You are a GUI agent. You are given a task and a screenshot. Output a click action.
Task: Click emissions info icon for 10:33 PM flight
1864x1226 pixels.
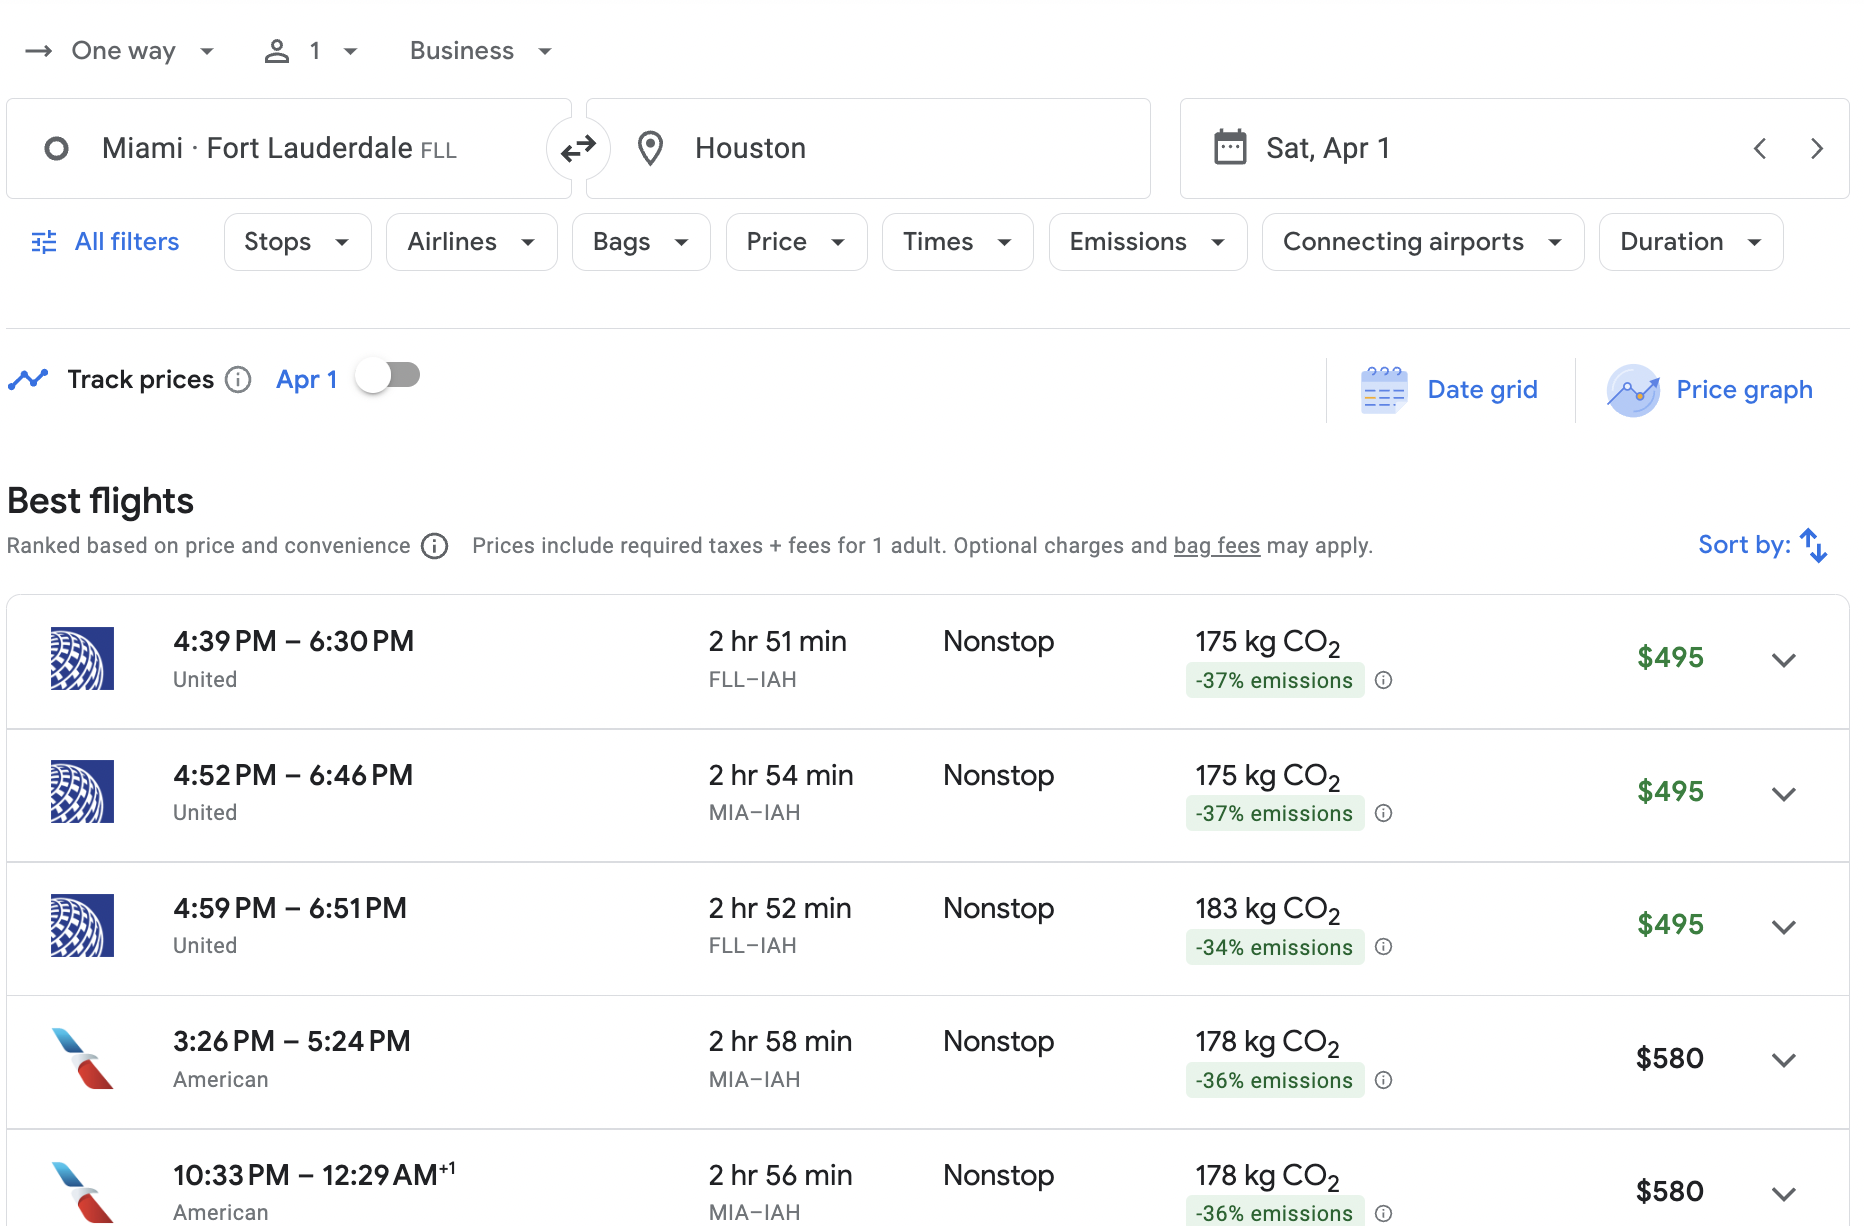(1384, 1213)
